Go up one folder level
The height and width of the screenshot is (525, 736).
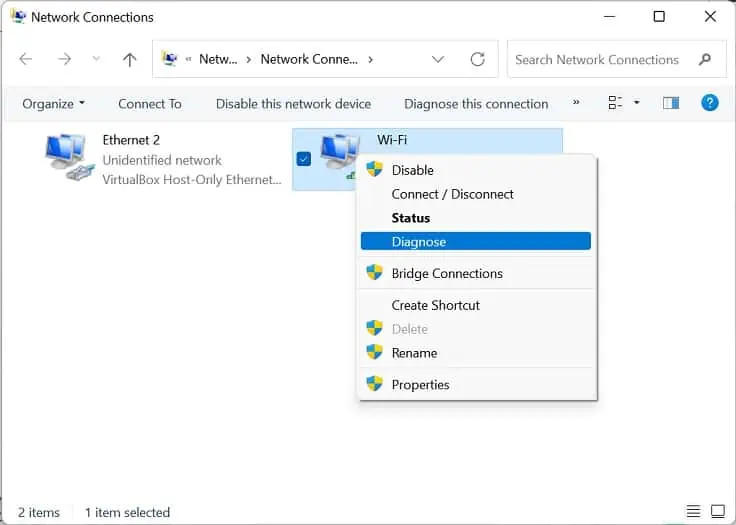coord(129,59)
